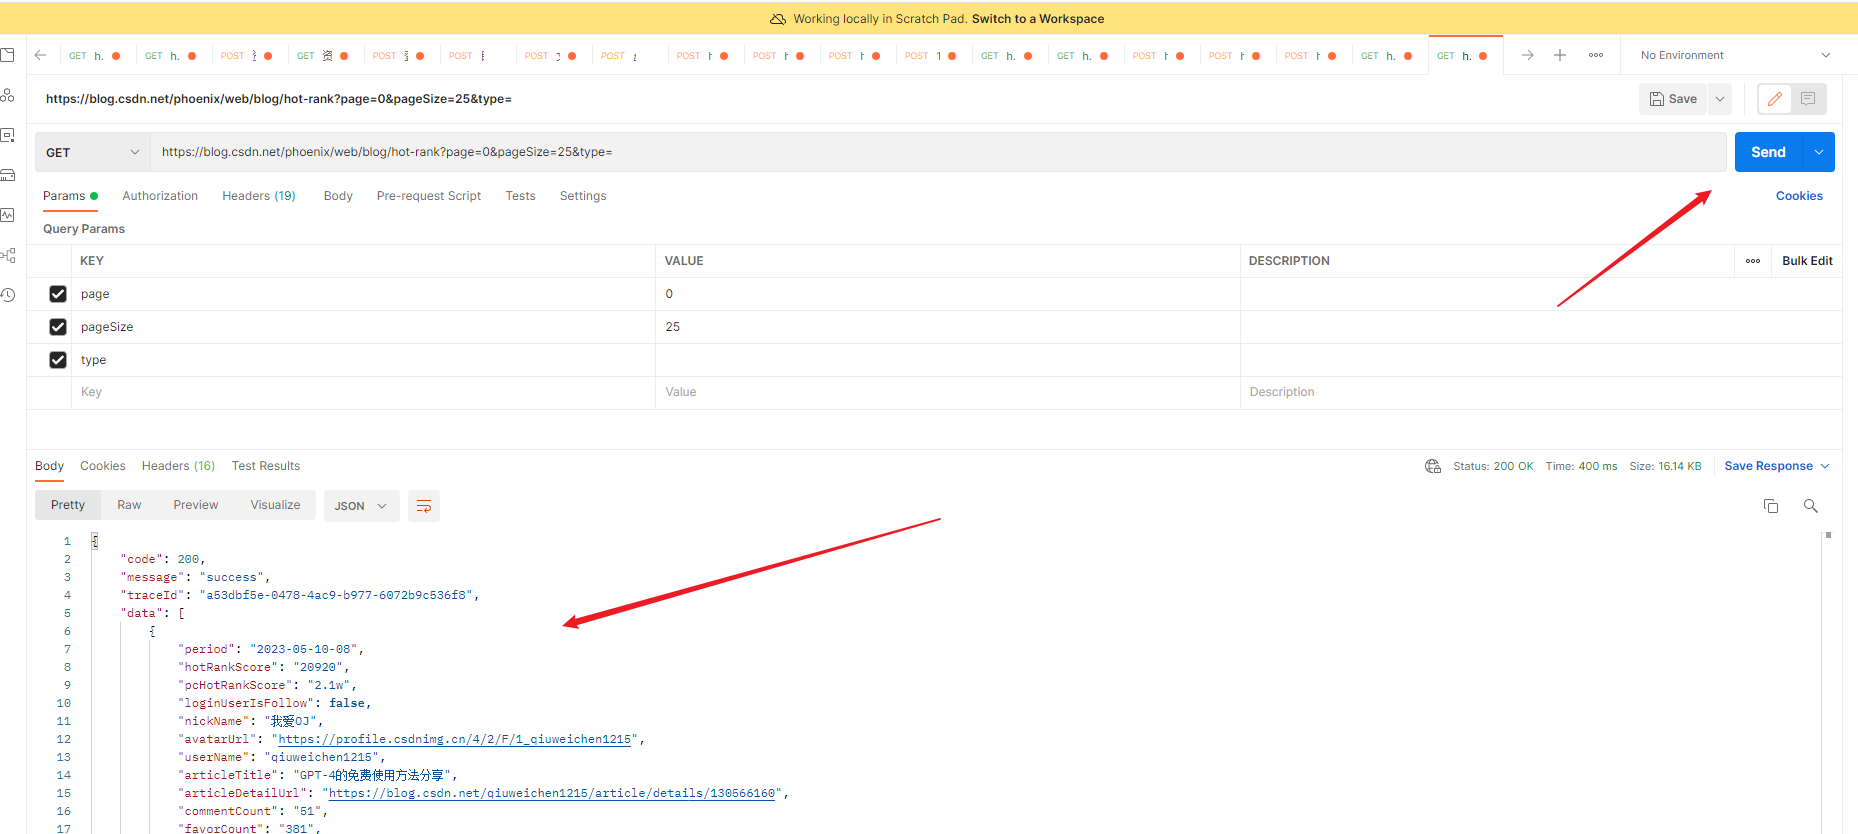The width and height of the screenshot is (1858, 834).
Task: Collapse the JSON root brace on line 1
Action: 95,541
